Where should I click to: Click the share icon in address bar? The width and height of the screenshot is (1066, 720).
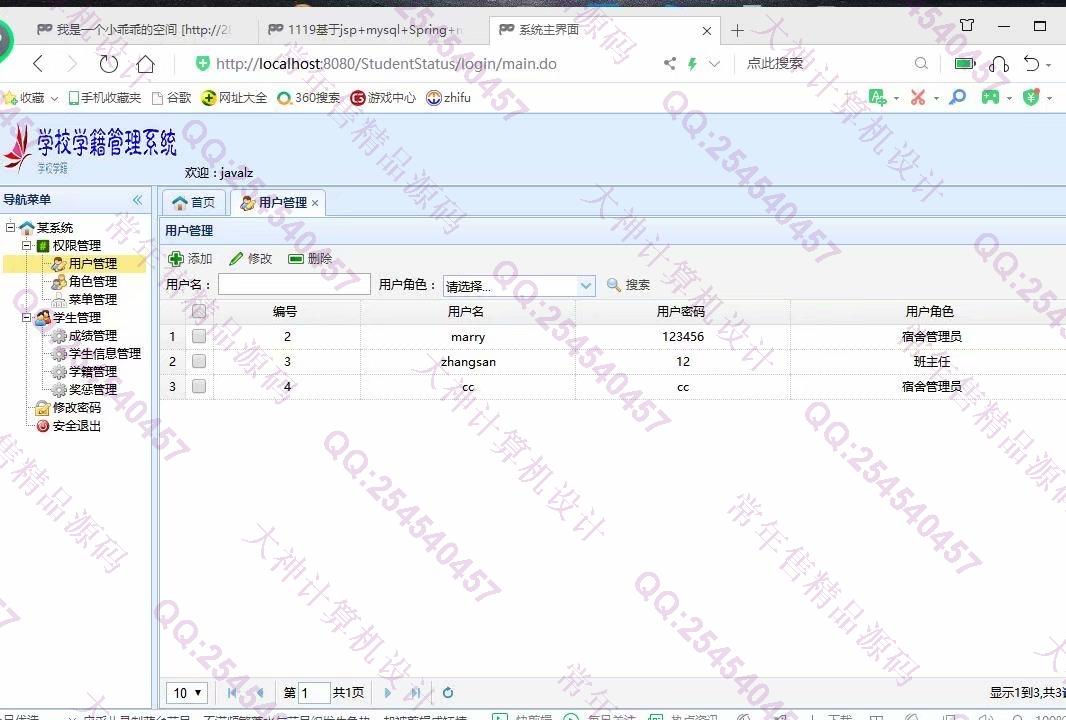coord(670,64)
